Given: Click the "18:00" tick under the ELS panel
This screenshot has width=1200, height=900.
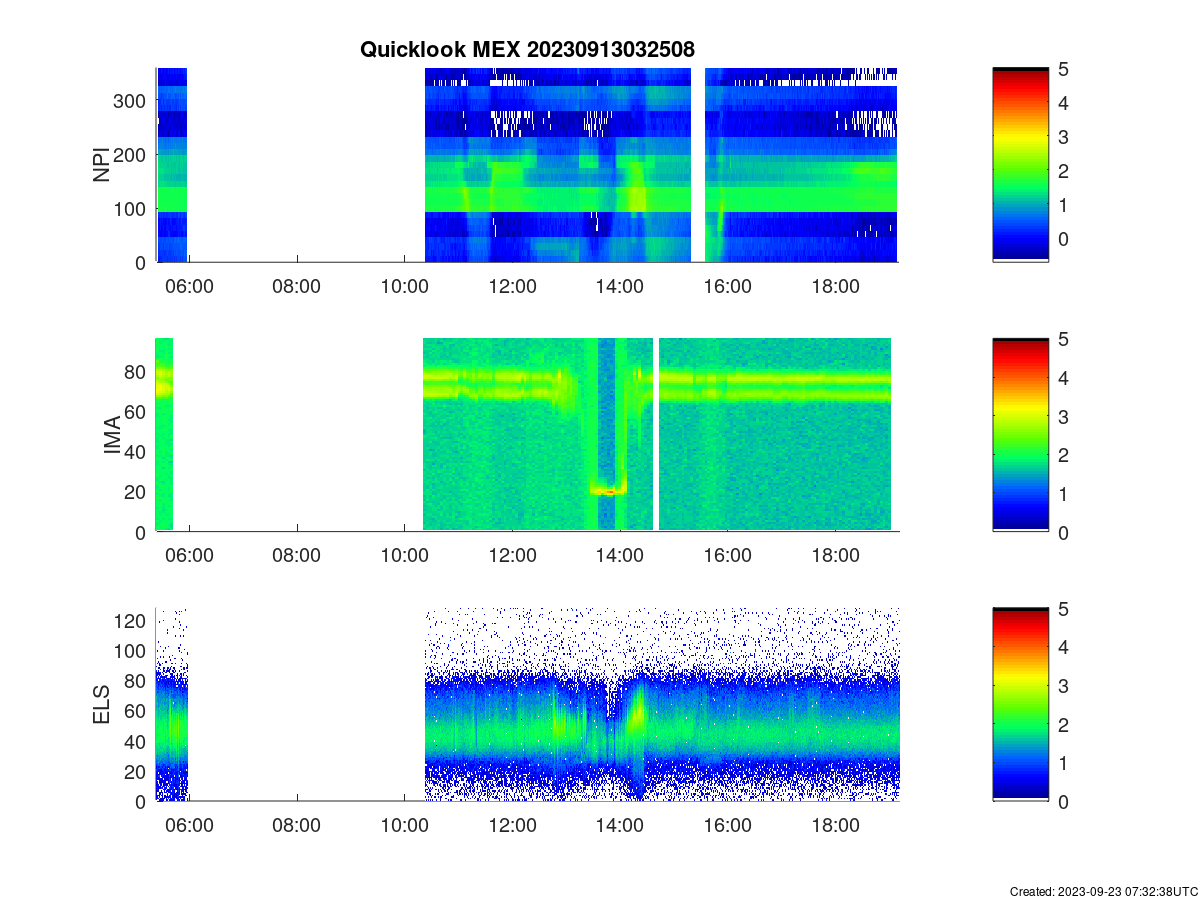Looking at the screenshot, I should tap(836, 825).
